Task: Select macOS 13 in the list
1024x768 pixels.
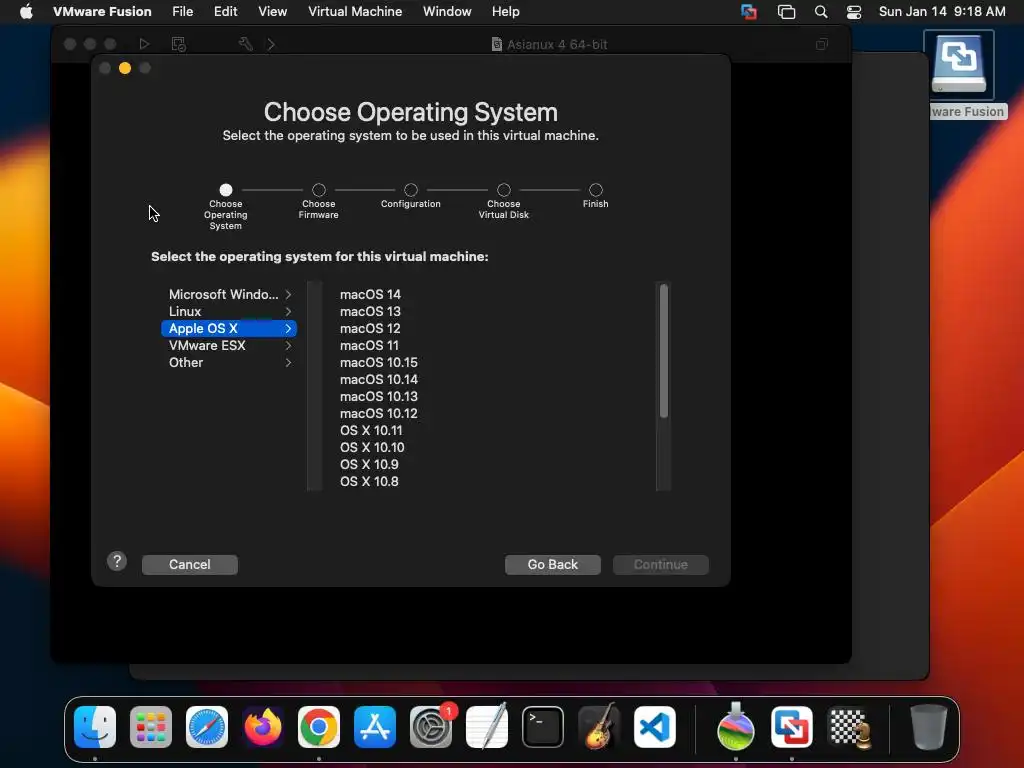Action: [x=370, y=312]
